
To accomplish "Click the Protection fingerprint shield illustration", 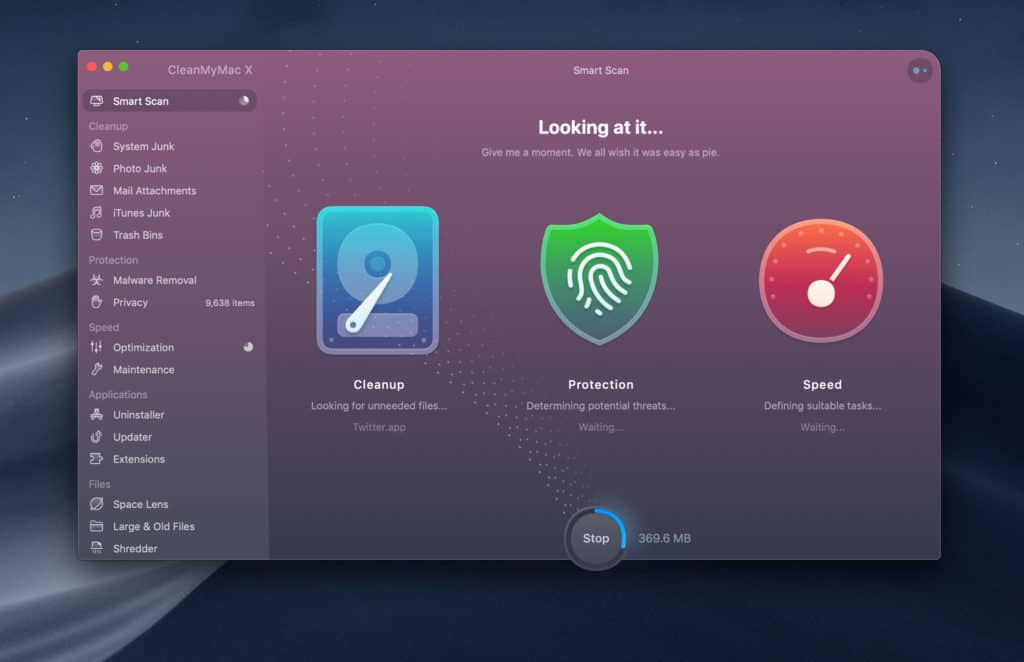I will click(x=600, y=279).
